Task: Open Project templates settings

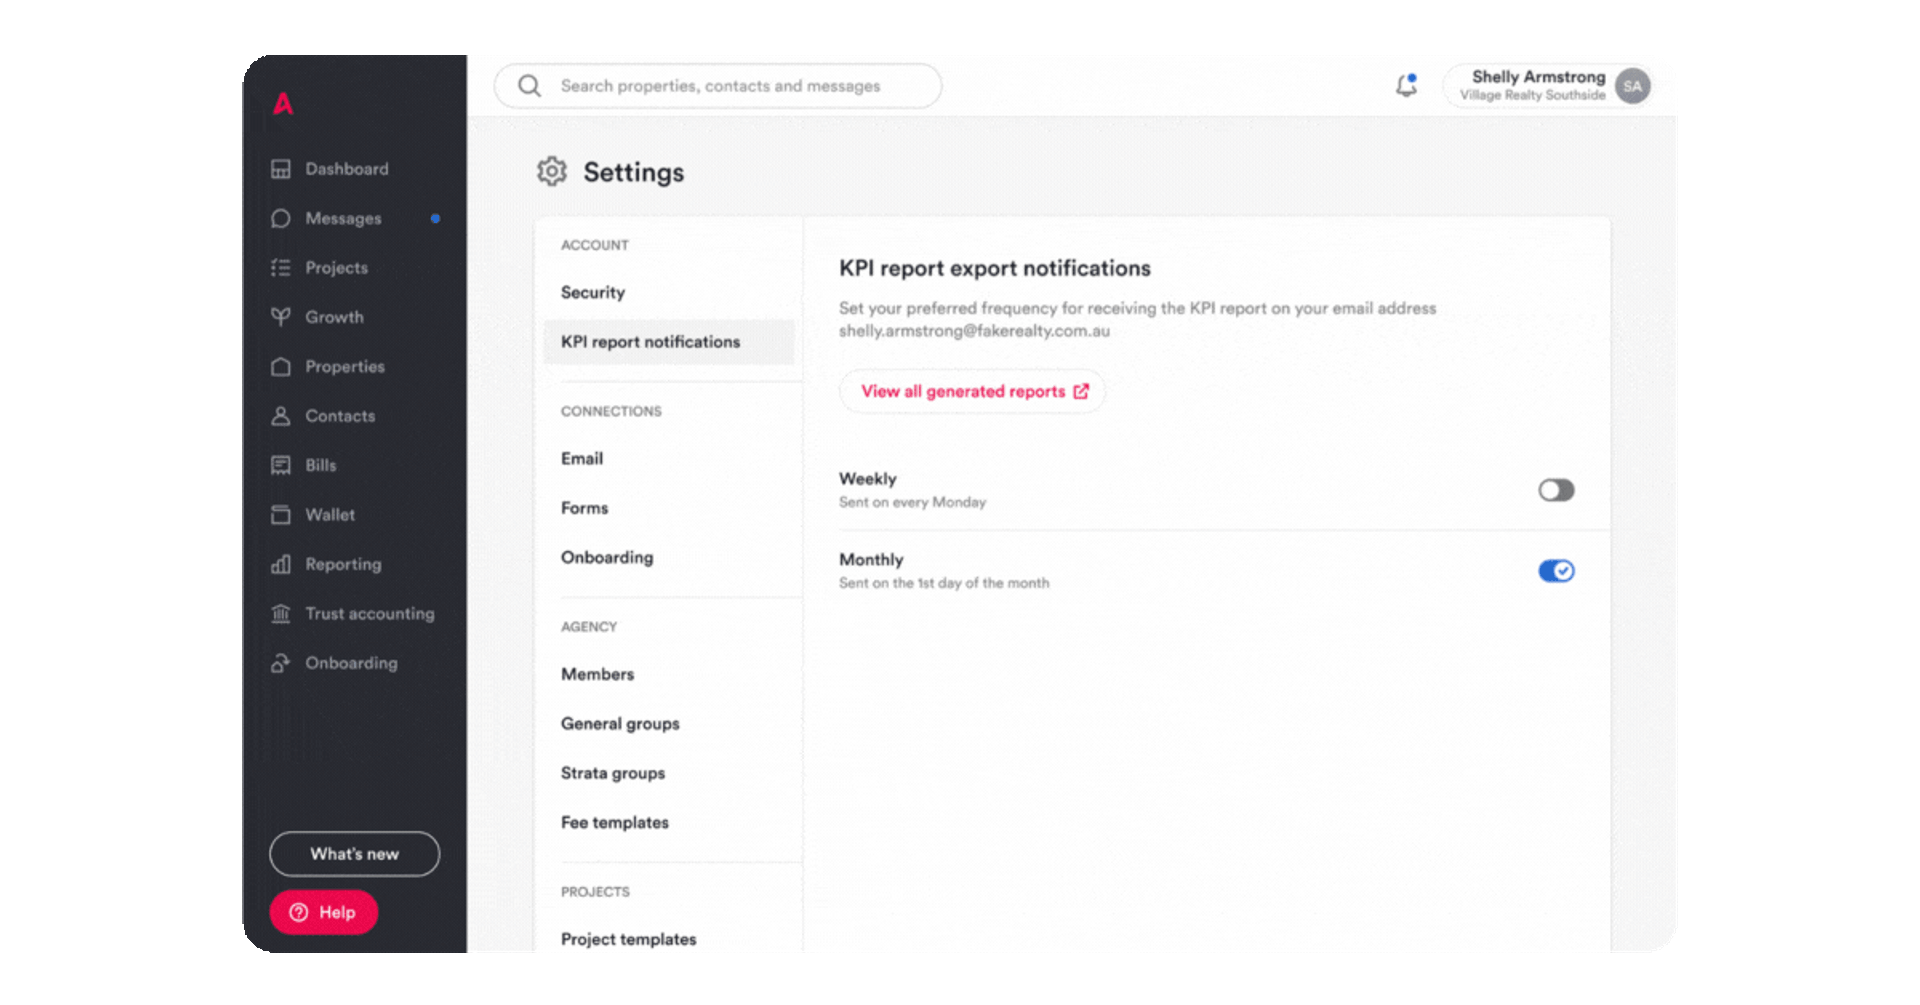Action: coord(629,940)
